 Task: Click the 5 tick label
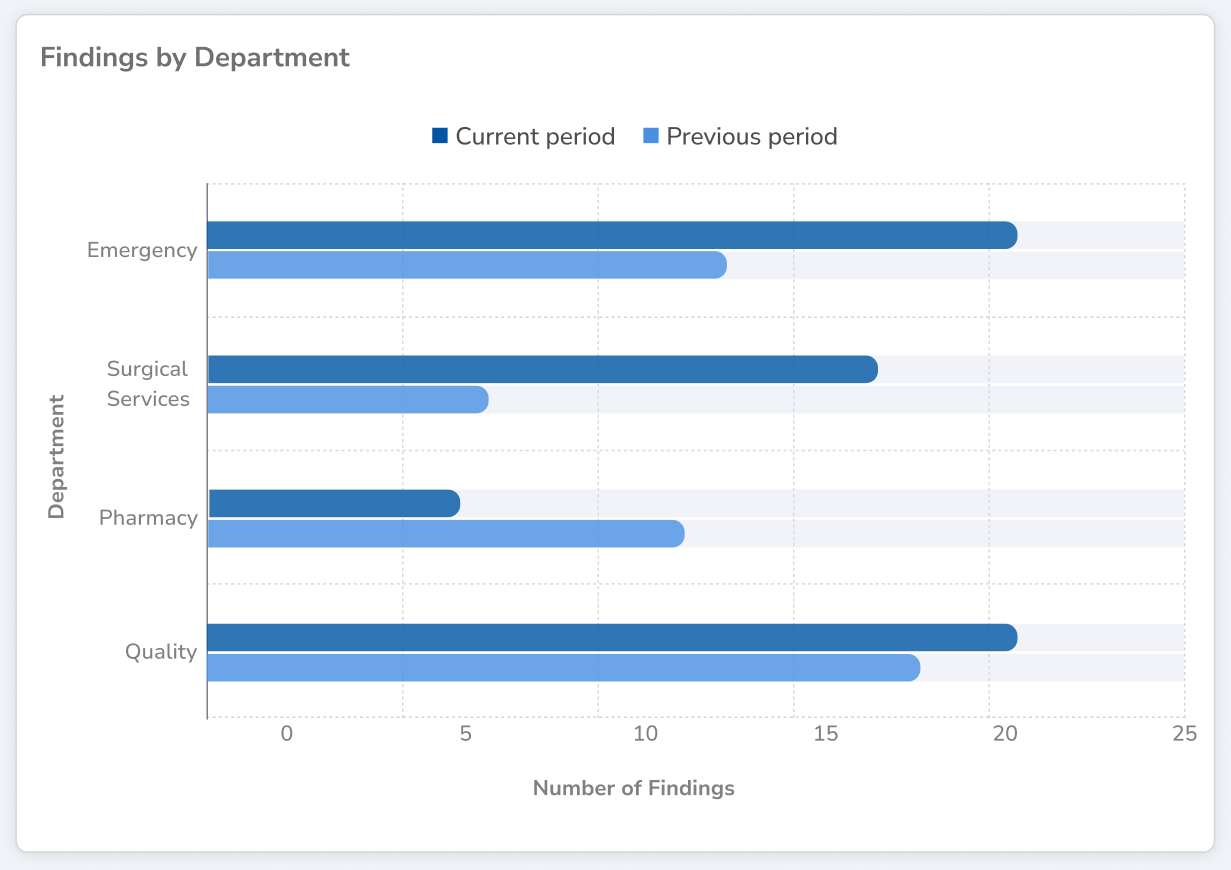click(x=466, y=734)
